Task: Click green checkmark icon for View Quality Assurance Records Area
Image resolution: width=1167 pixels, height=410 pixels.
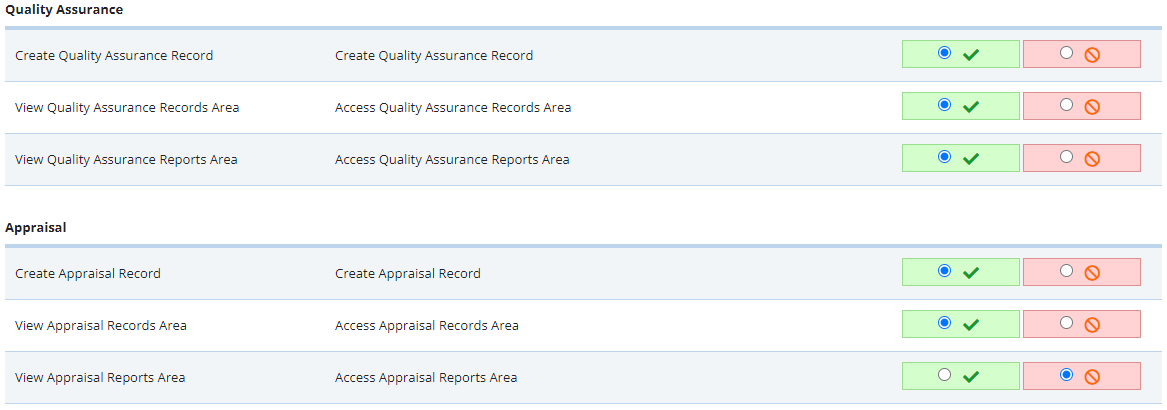Action: coord(970,107)
